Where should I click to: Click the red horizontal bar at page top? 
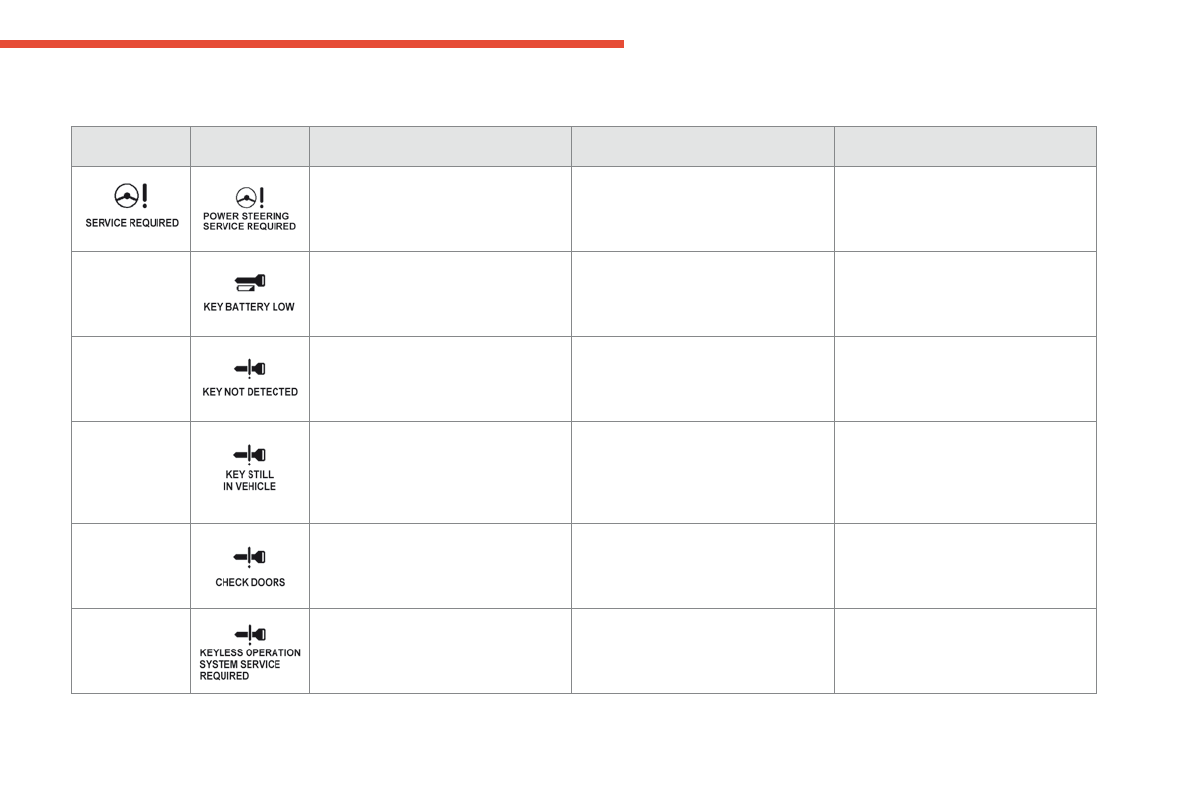(x=311, y=44)
